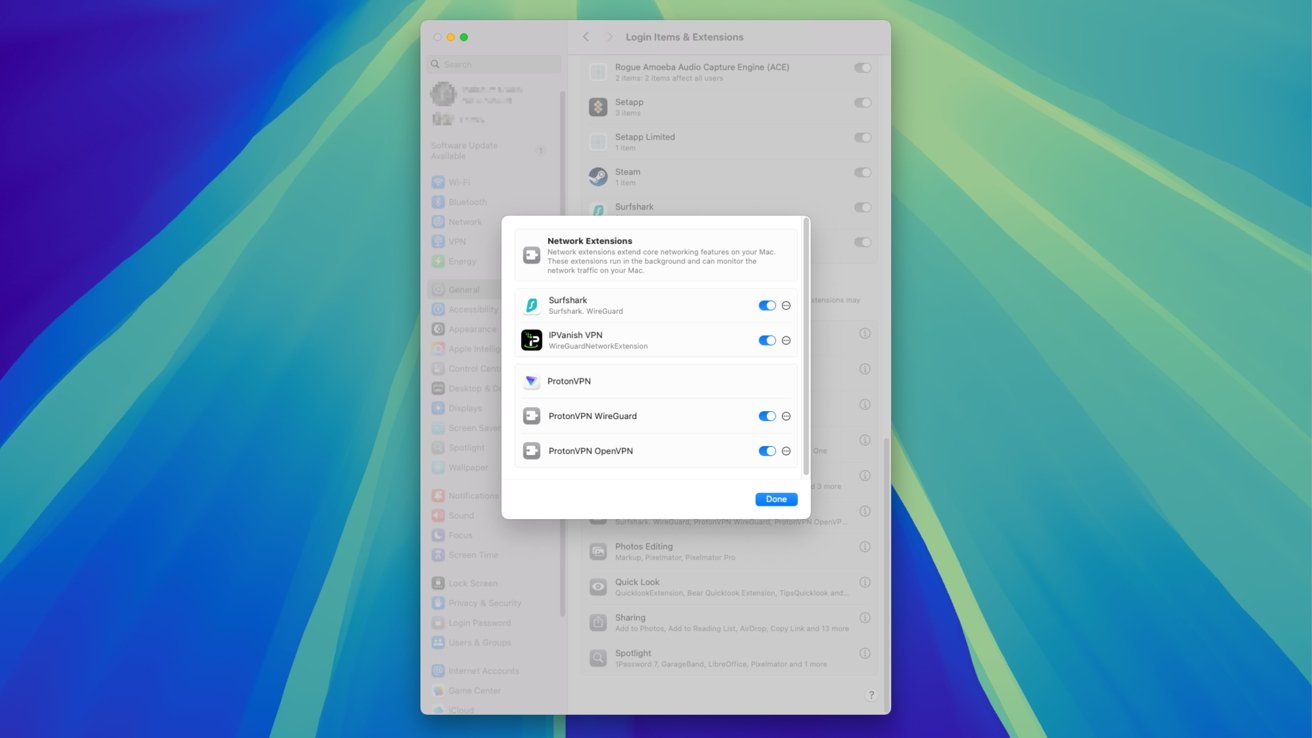Click the extension icon beside ProtonVPN WireGuard

[x=532, y=416]
